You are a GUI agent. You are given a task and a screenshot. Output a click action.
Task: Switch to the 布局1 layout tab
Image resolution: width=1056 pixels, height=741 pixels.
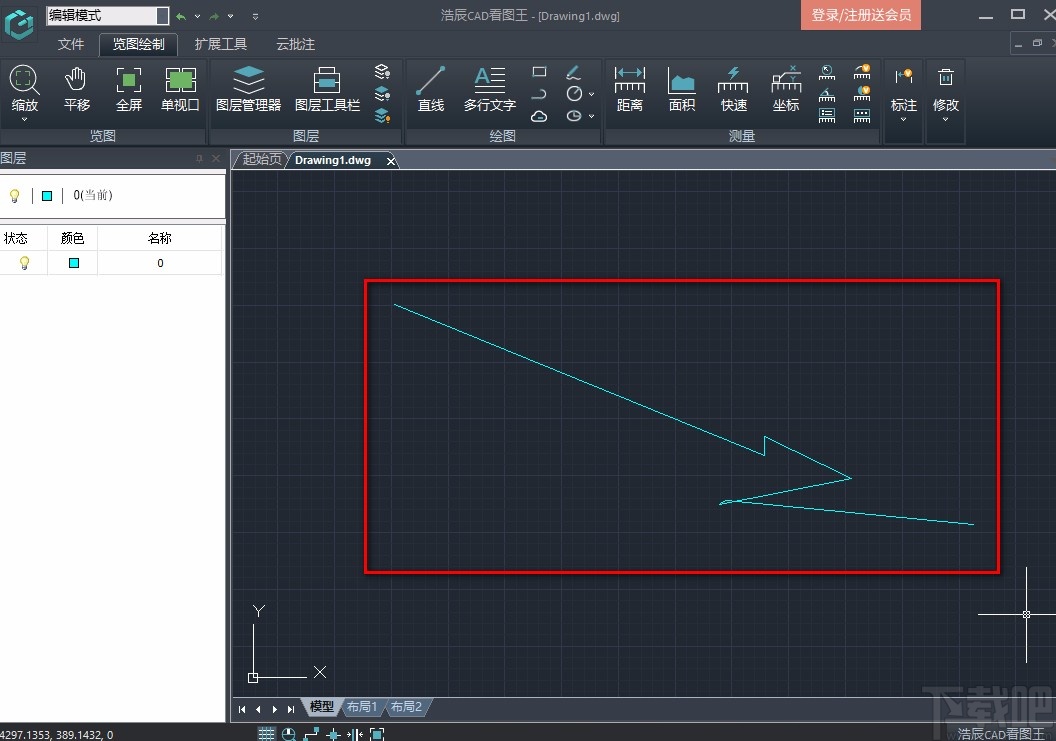361,707
